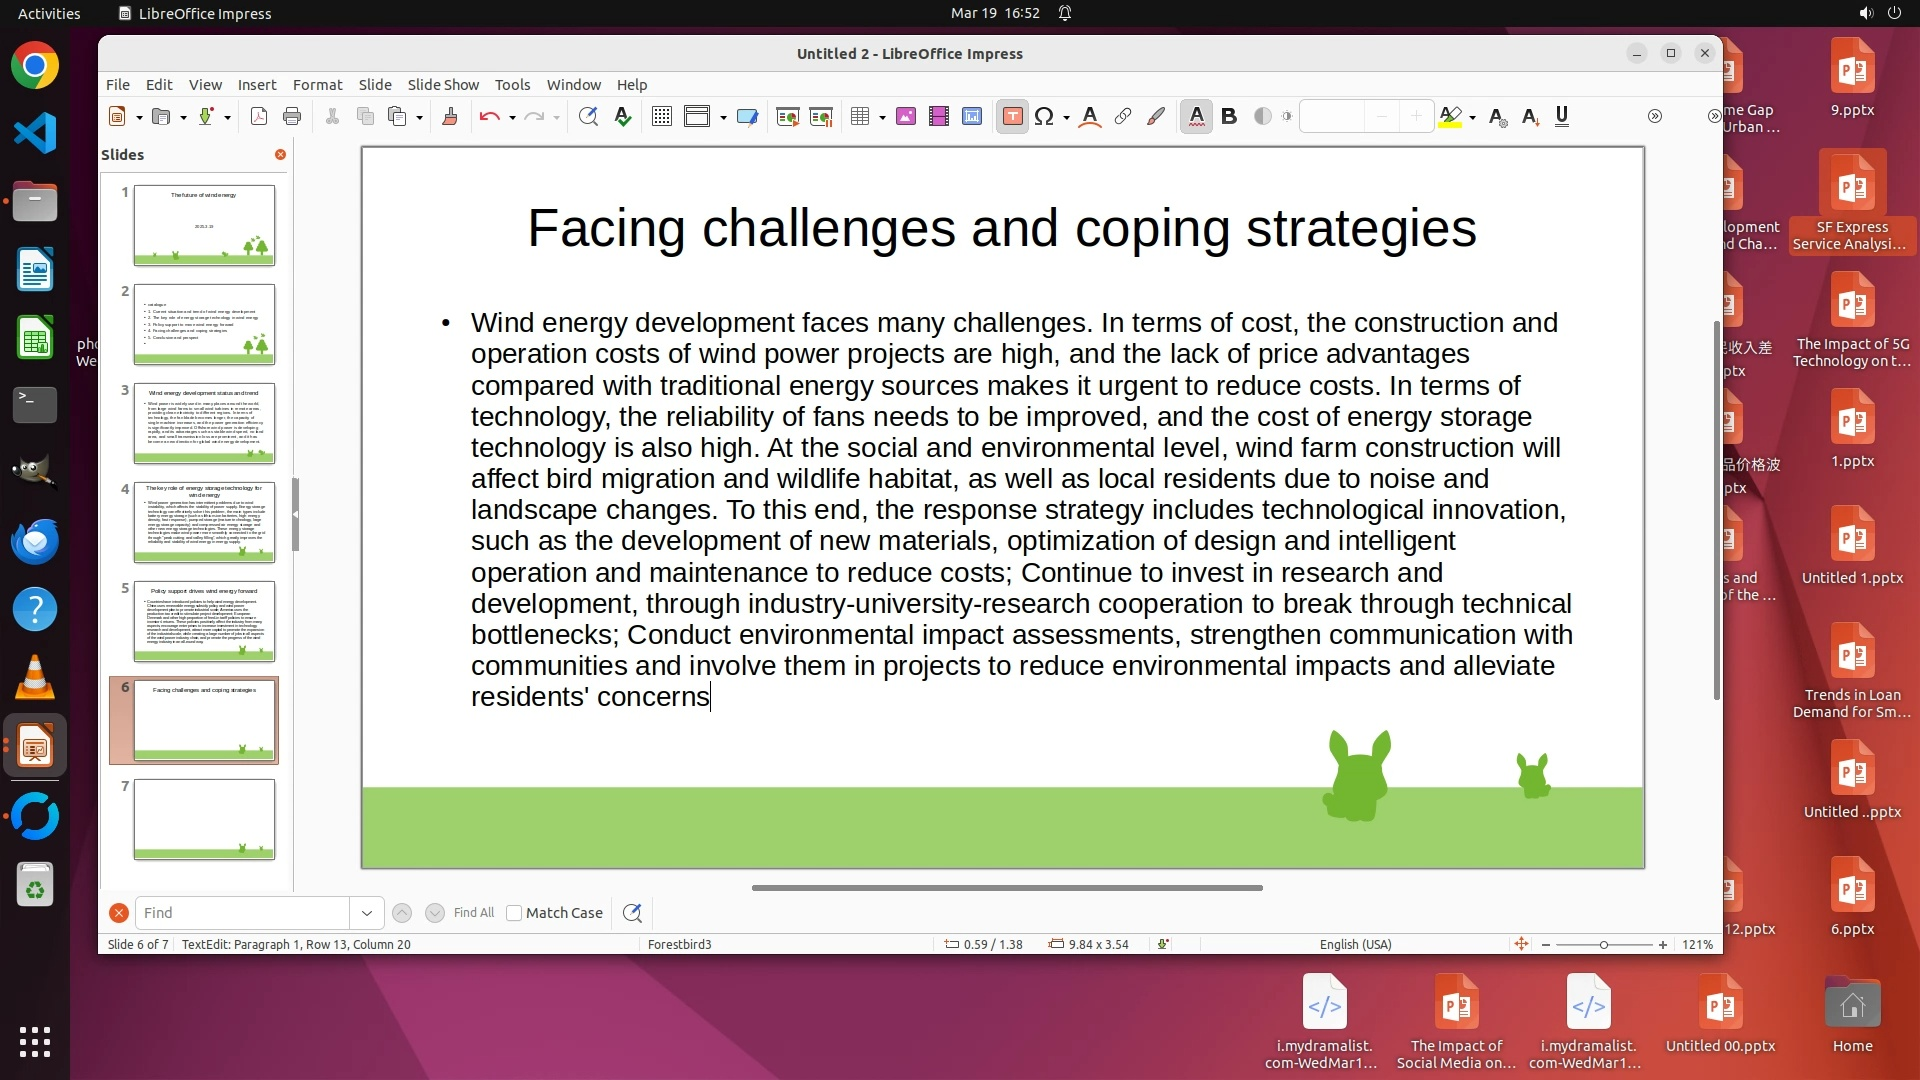Click the Clone Formatting paintbrush icon
The image size is (1920, 1080).
pyautogui.click(x=450, y=117)
